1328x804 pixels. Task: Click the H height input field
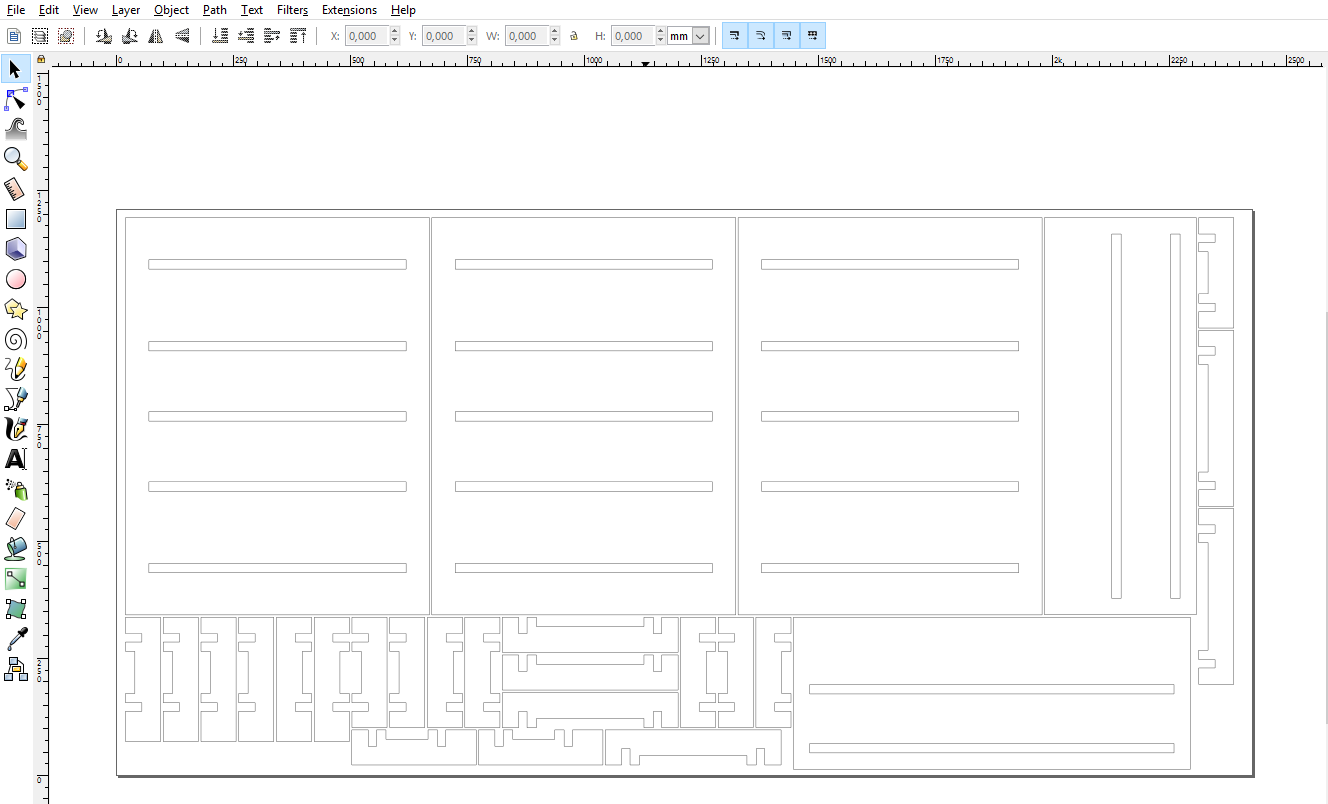(632, 36)
